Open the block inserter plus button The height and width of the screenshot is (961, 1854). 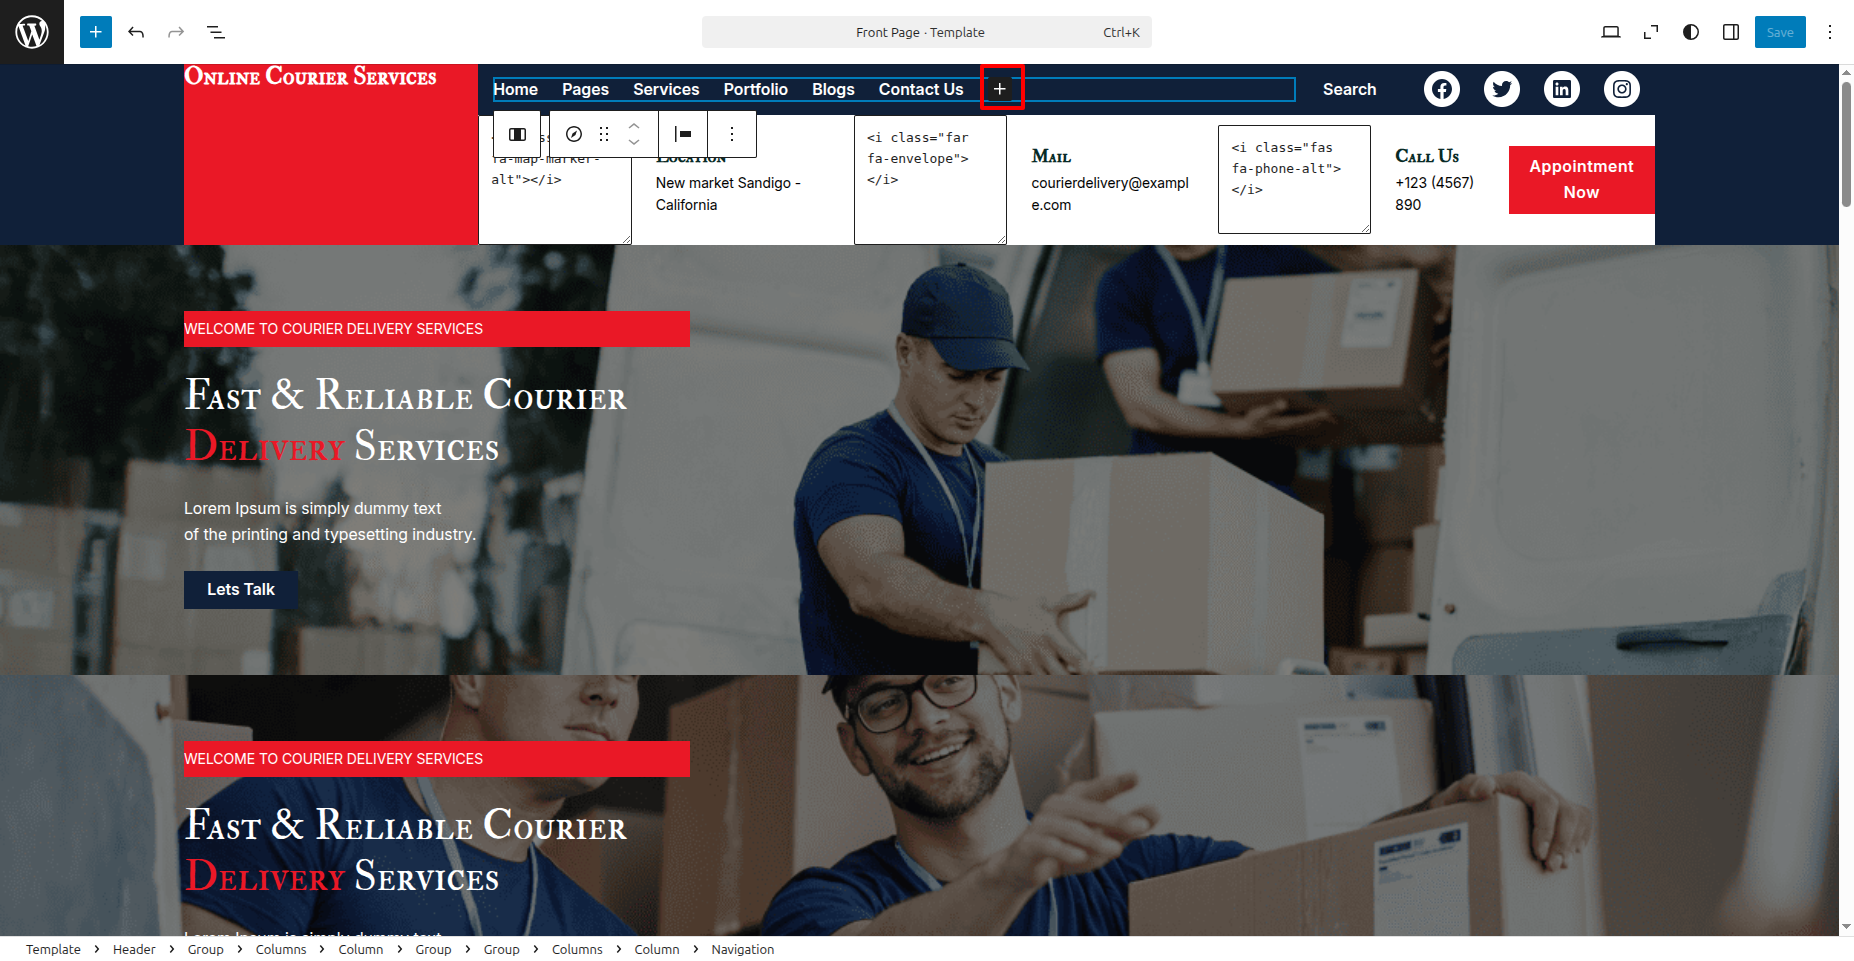coord(96,32)
